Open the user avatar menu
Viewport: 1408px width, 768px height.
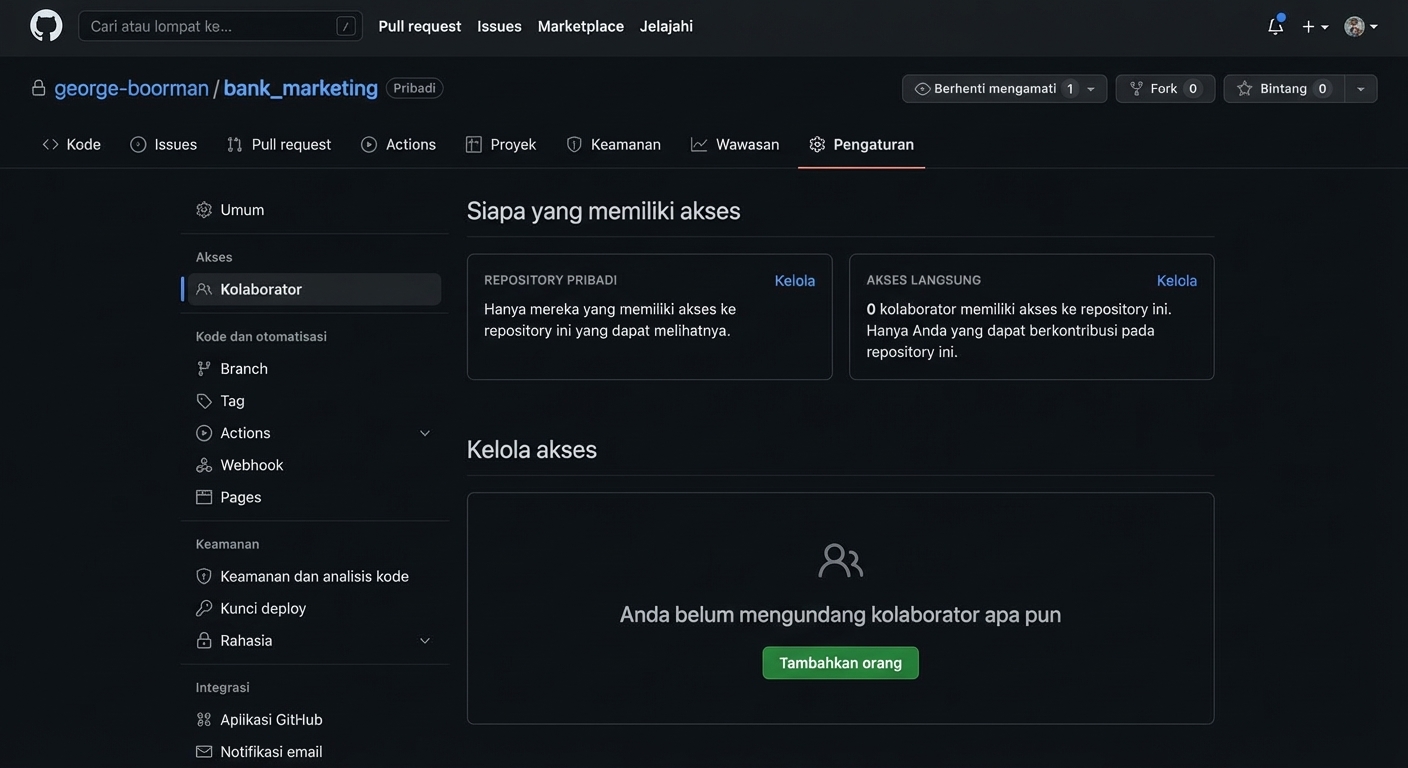coord(1361,26)
